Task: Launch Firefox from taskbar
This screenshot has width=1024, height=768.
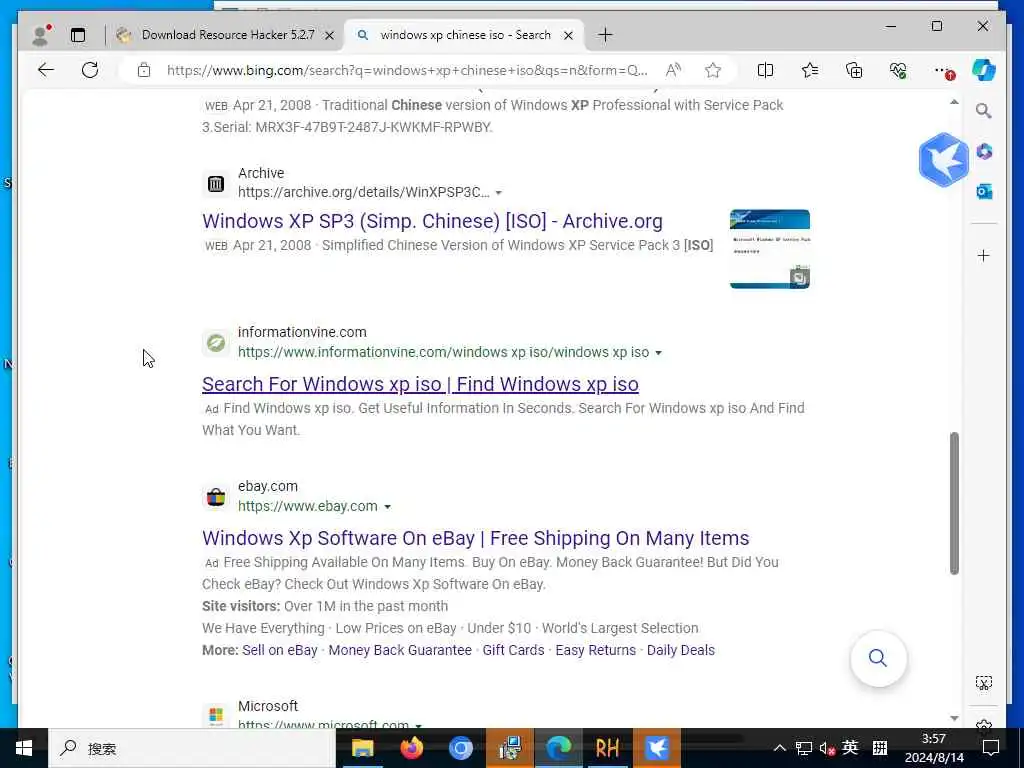Action: (411, 748)
